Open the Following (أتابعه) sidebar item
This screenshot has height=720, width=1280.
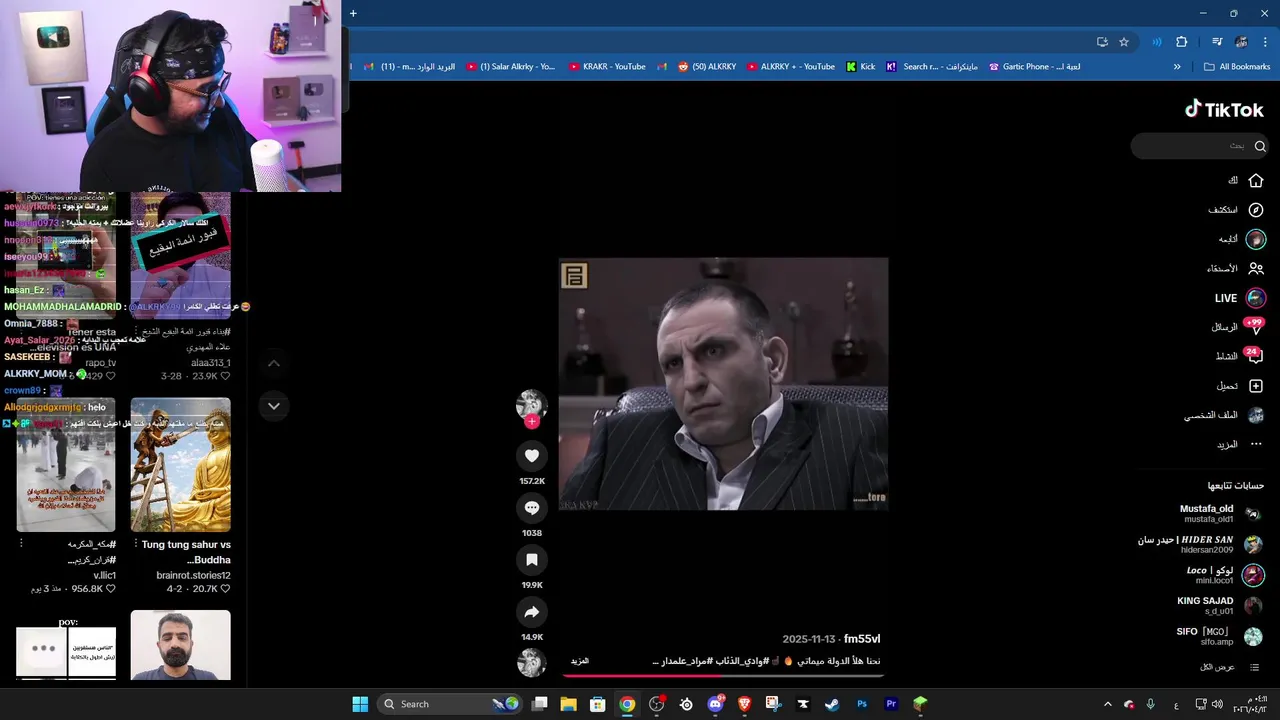pyautogui.click(x=1242, y=239)
